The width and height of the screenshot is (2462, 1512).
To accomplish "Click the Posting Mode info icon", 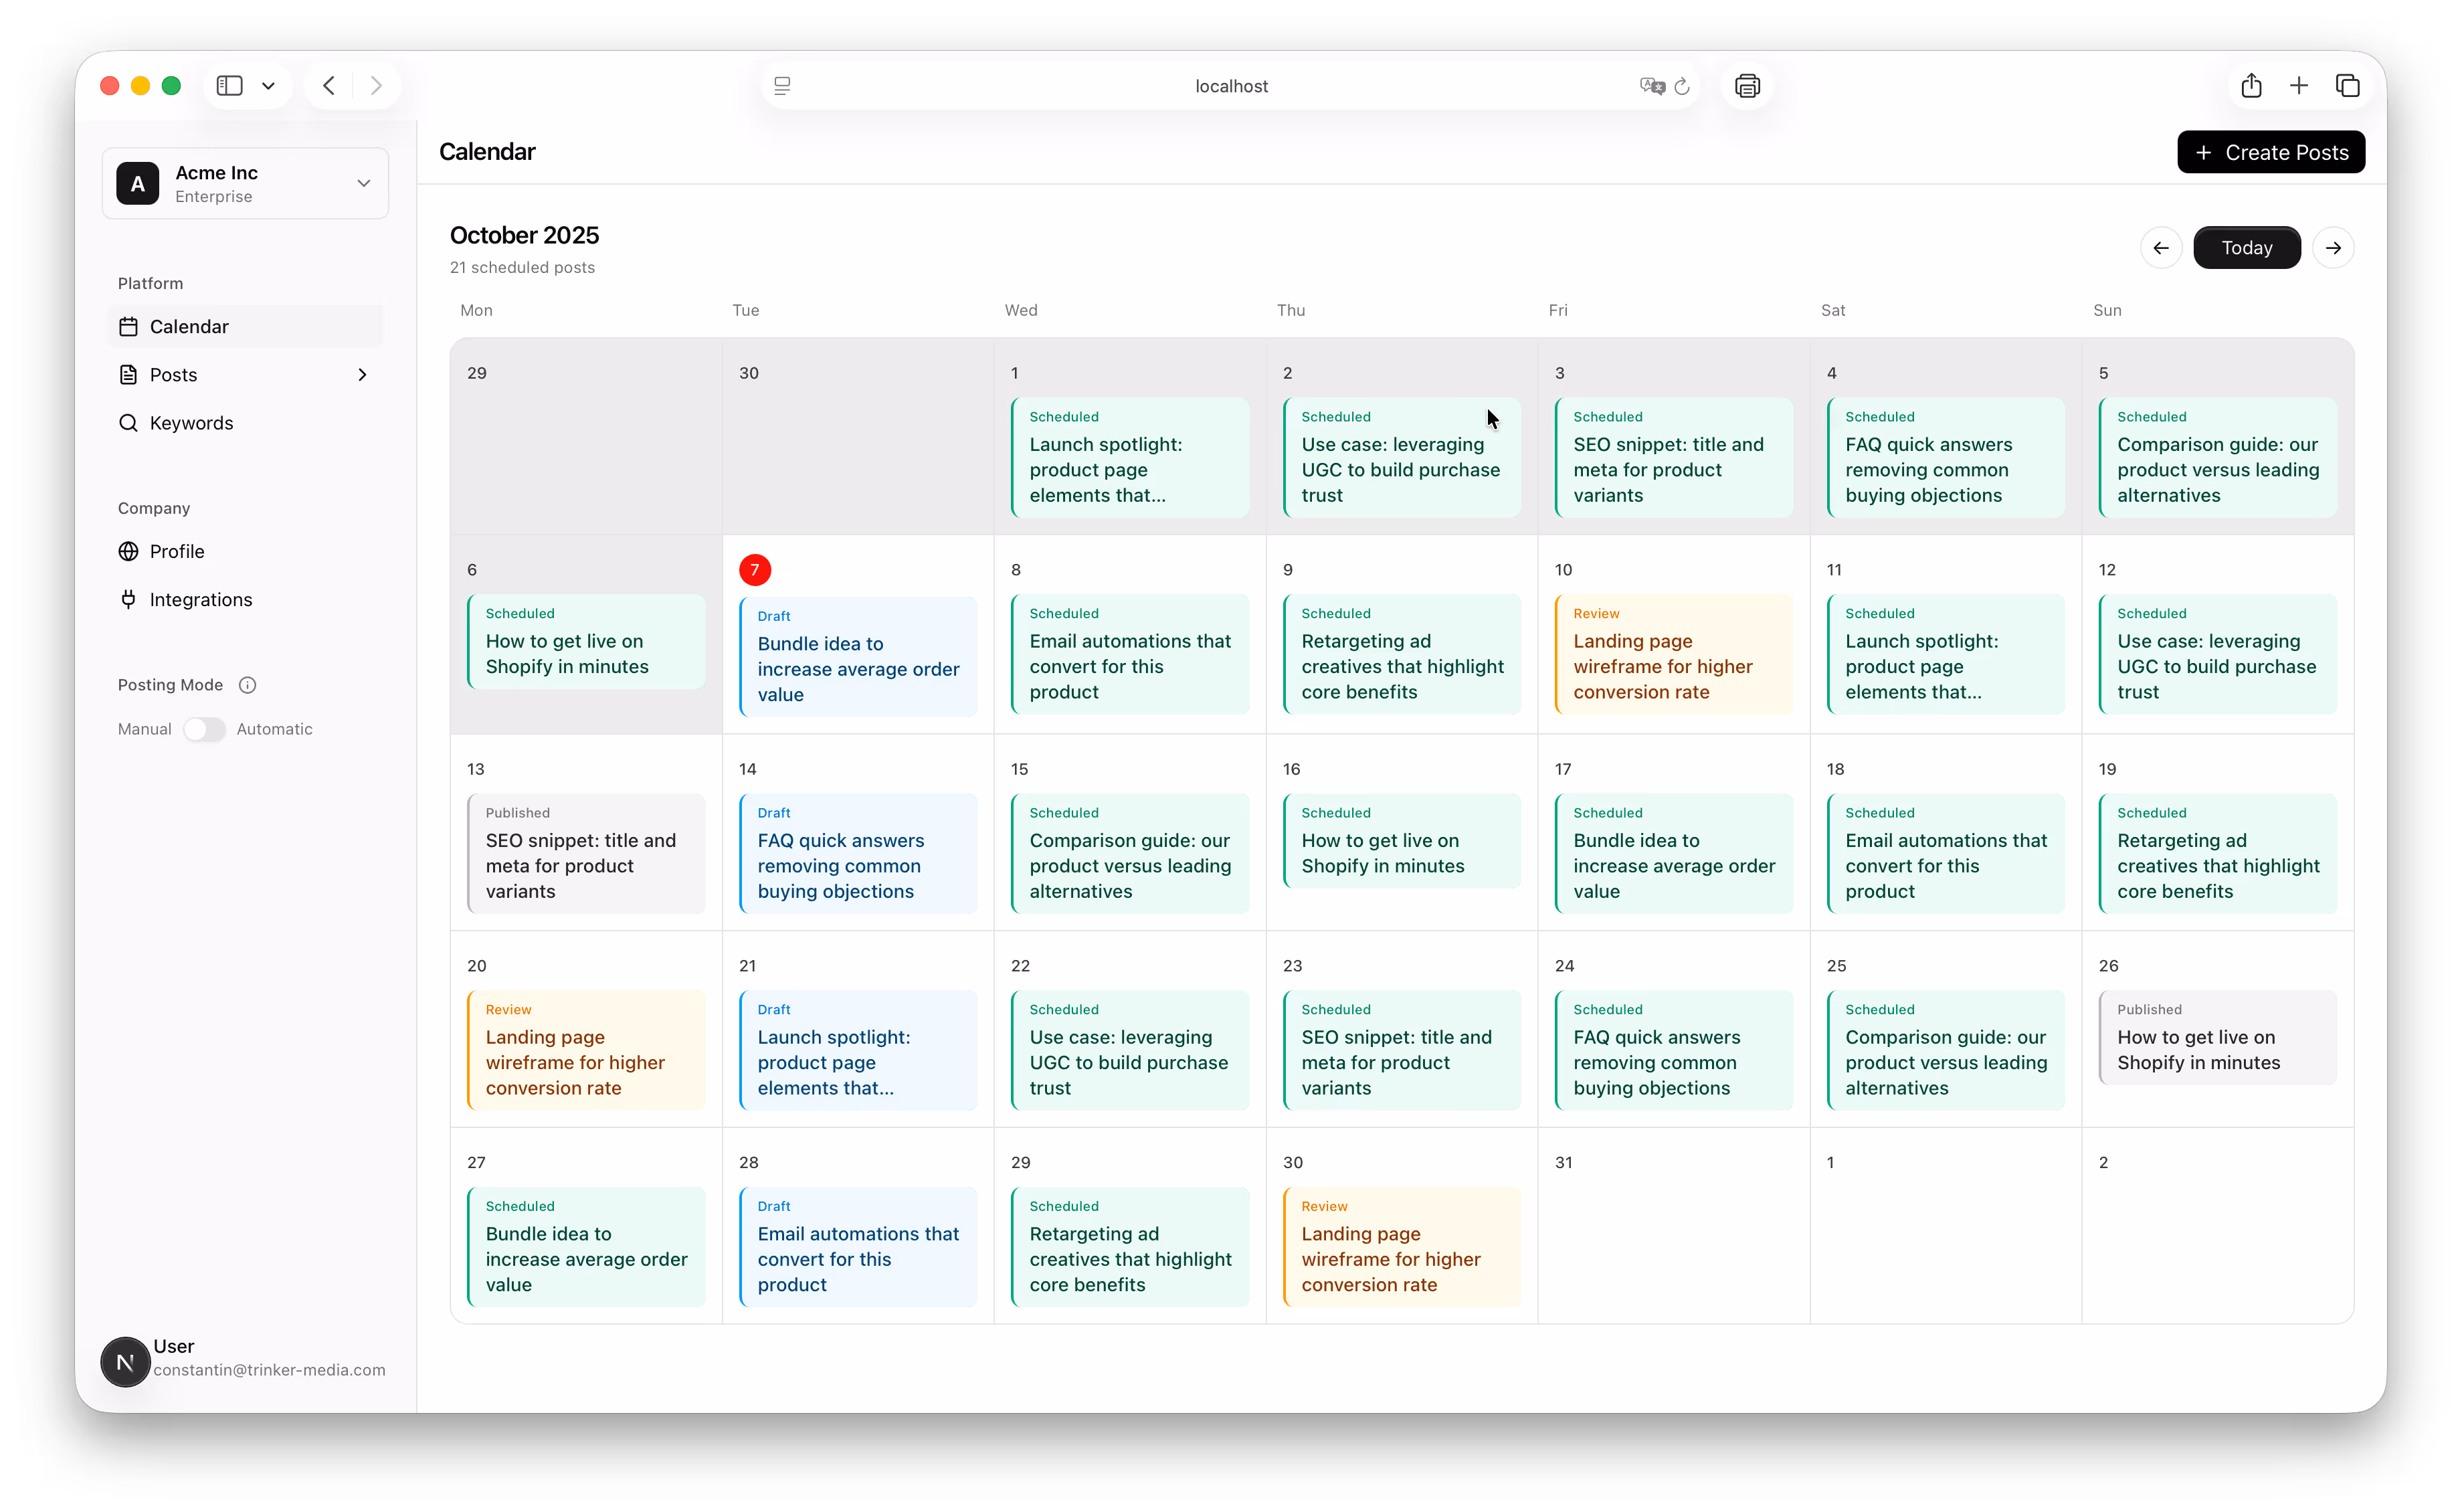I will [248, 685].
